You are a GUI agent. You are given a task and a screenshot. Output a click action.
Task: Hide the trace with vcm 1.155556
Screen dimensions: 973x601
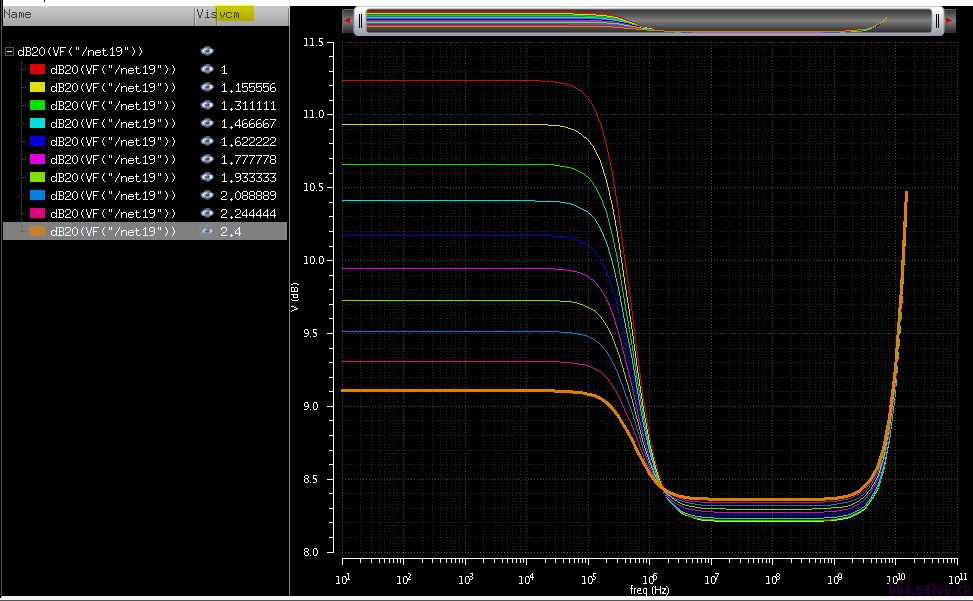pyautogui.click(x=207, y=87)
